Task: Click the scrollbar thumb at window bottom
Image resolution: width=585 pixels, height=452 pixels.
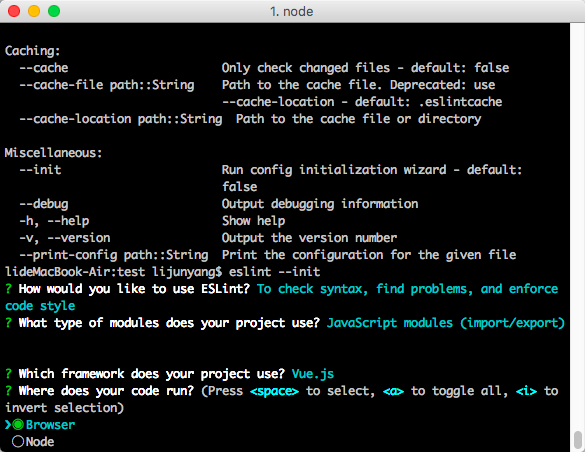Action: pyautogui.click(x=578, y=441)
